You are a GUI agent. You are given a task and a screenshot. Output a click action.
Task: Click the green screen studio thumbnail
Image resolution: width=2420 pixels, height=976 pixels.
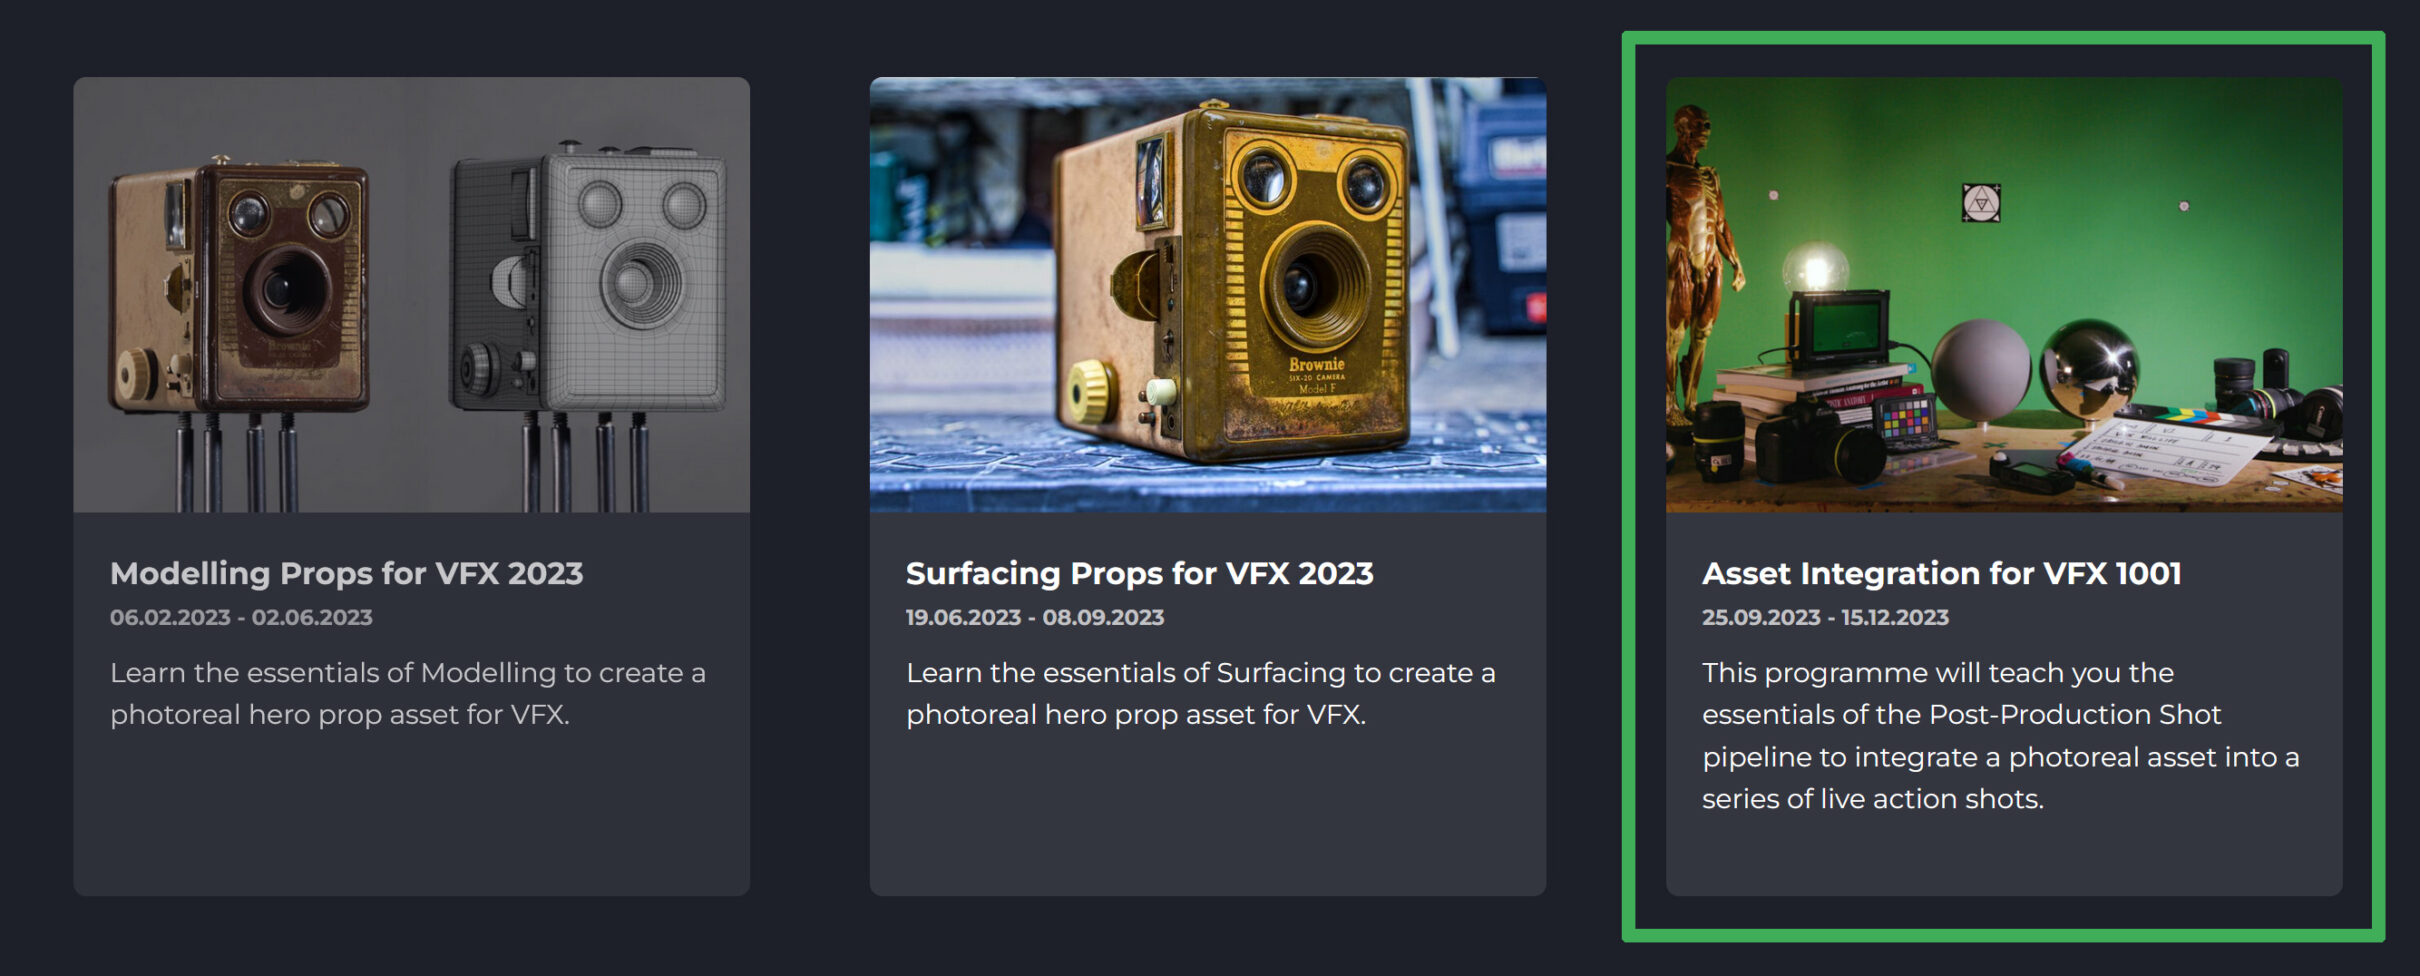coord(2004,295)
